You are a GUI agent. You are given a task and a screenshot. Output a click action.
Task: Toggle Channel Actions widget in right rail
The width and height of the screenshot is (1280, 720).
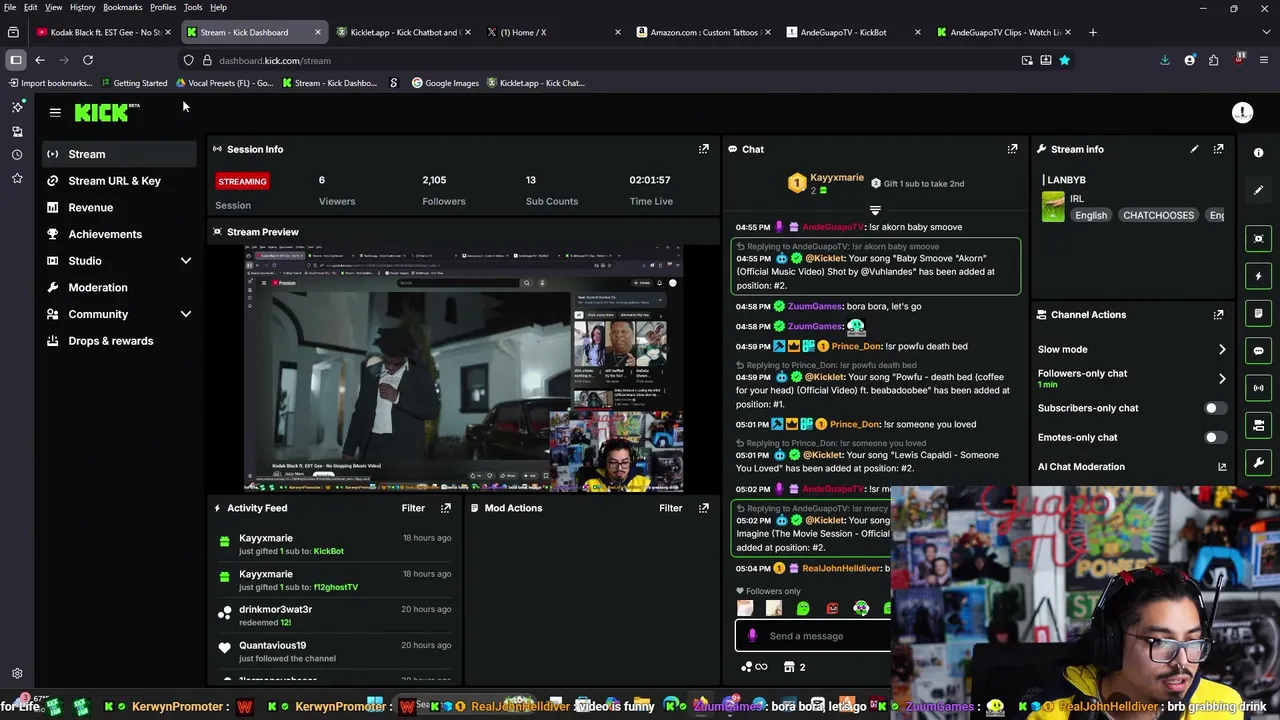click(1259, 426)
